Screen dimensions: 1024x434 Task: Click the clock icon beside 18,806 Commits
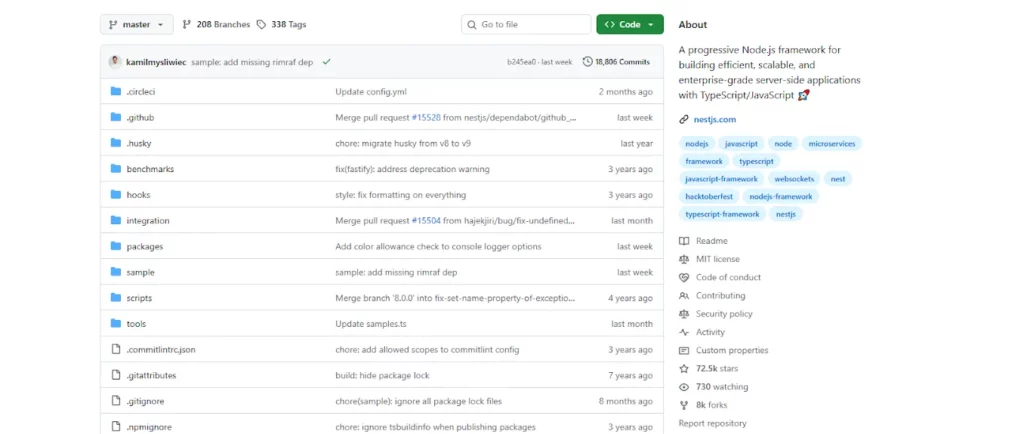(588, 62)
